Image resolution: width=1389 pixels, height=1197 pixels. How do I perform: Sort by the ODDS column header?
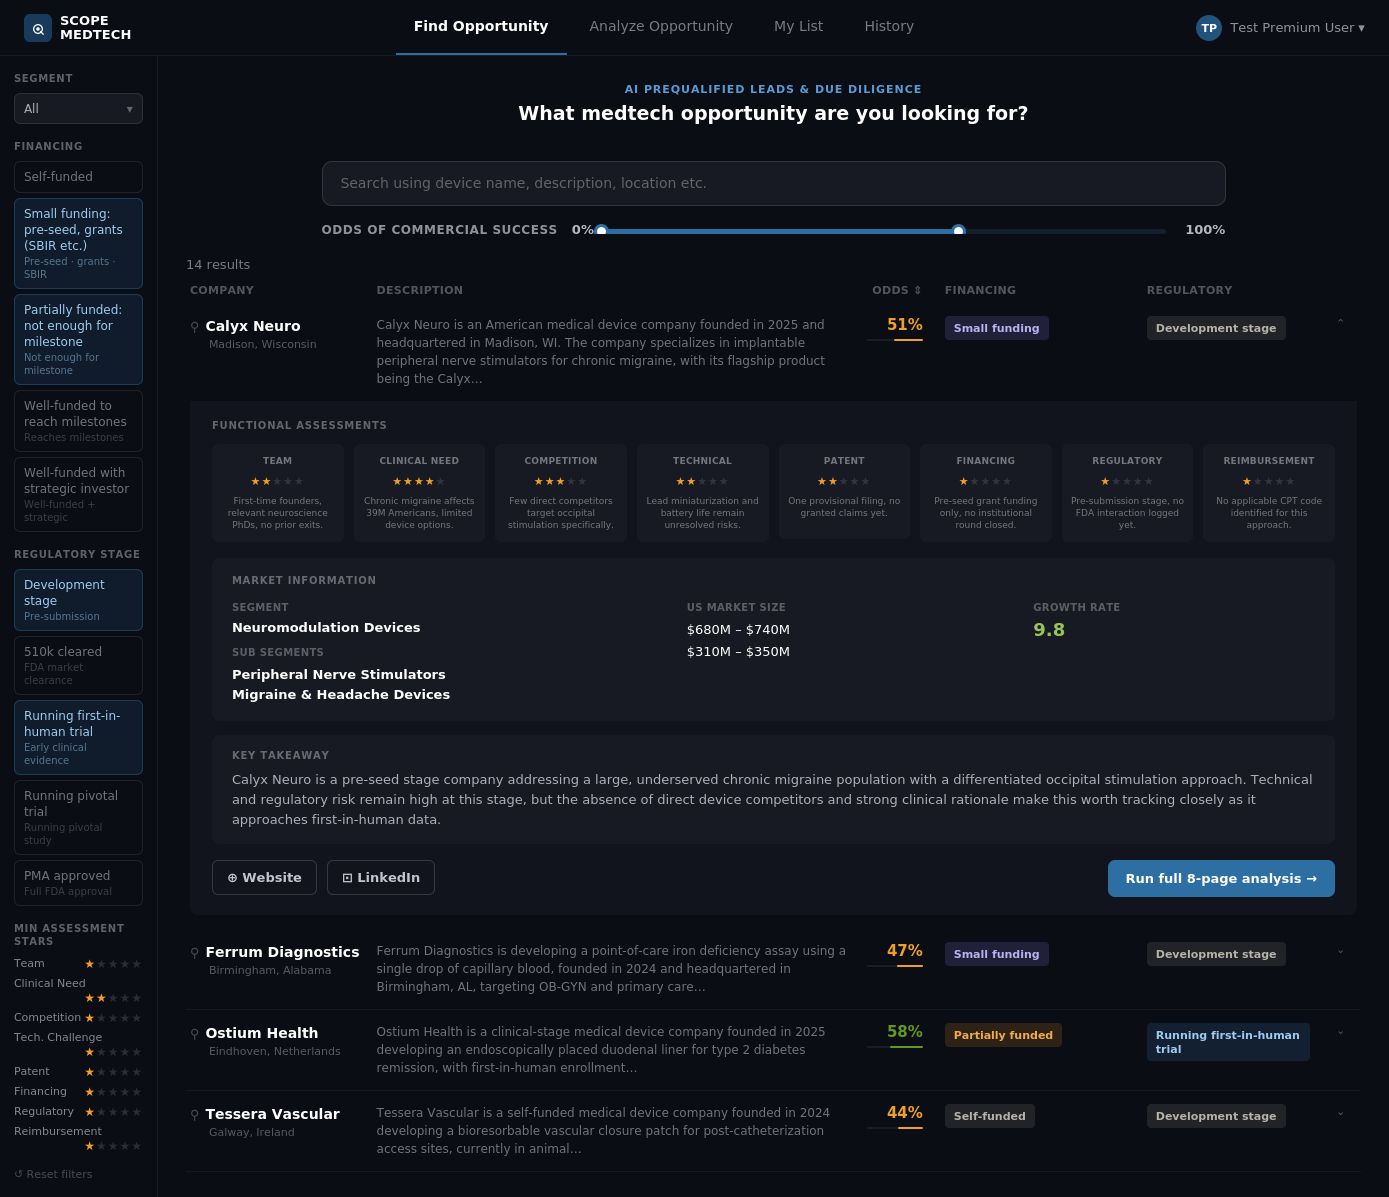point(897,290)
